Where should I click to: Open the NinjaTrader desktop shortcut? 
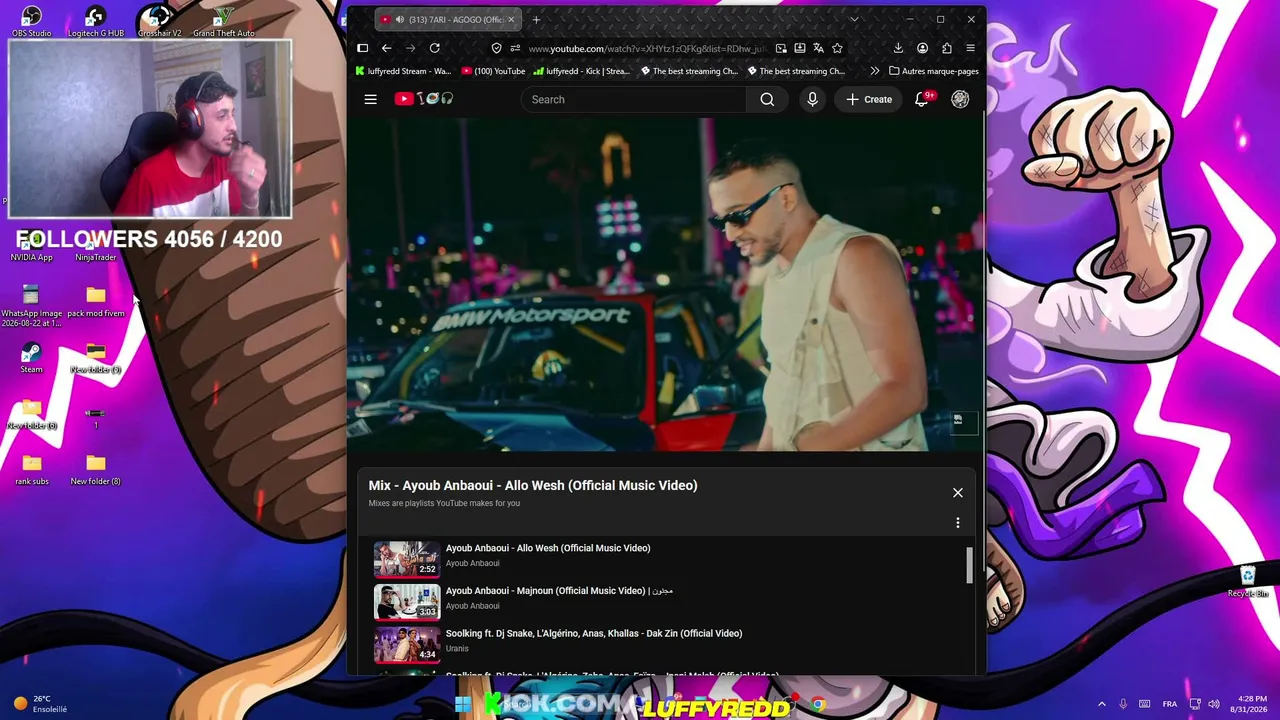point(96,246)
